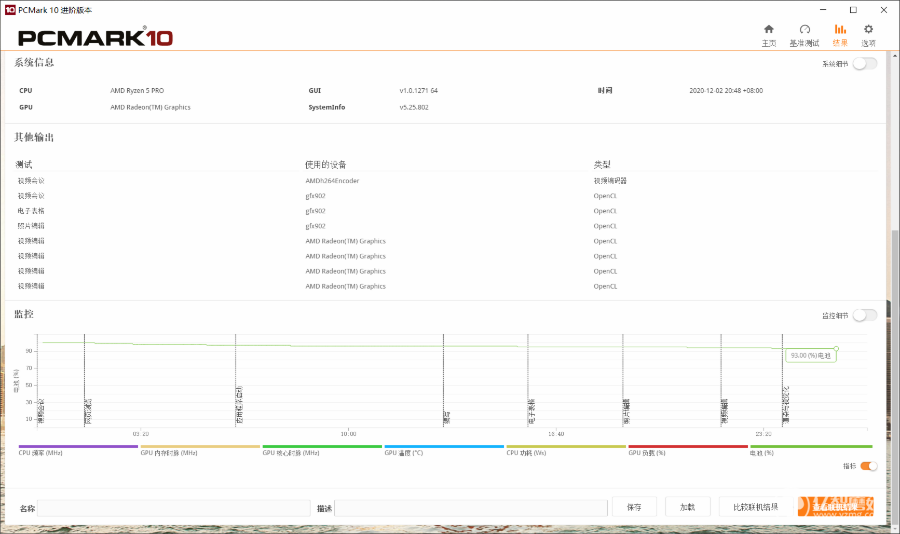
Task: Click the 93.00 (%) 电池 tooltip
Action: (x=810, y=355)
